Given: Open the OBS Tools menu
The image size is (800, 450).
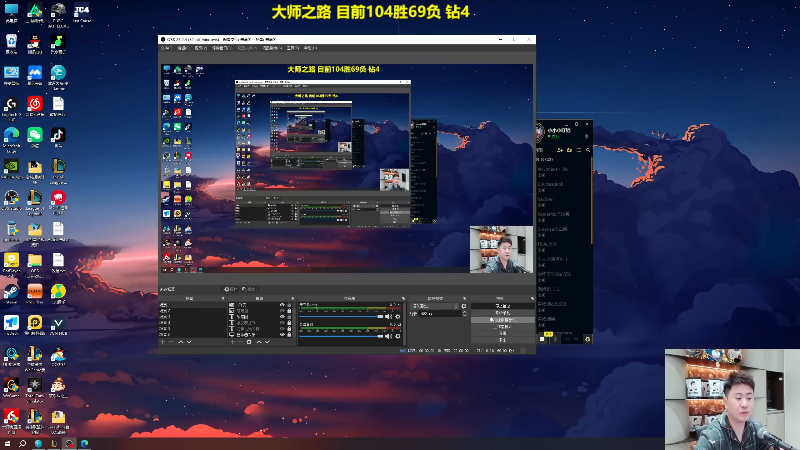Looking at the screenshot, I should pyautogui.click(x=292, y=48).
